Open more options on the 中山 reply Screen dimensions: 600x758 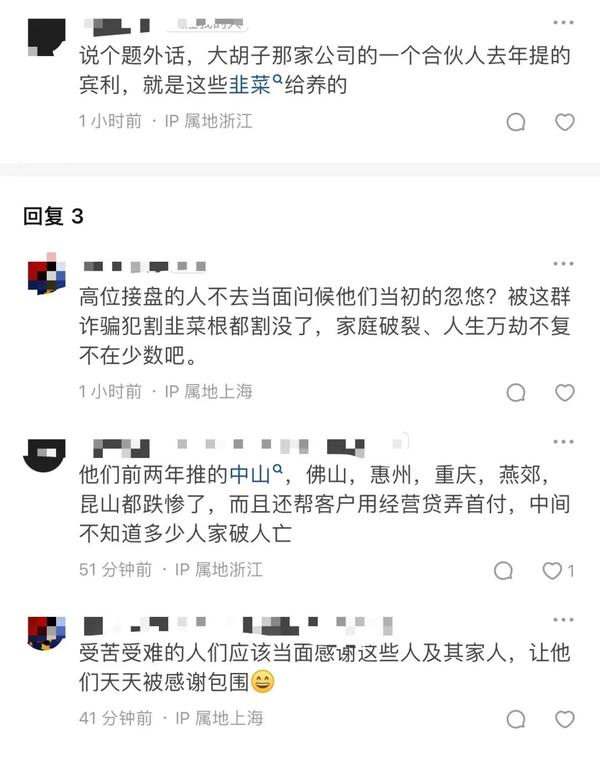(x=563, y=441)
